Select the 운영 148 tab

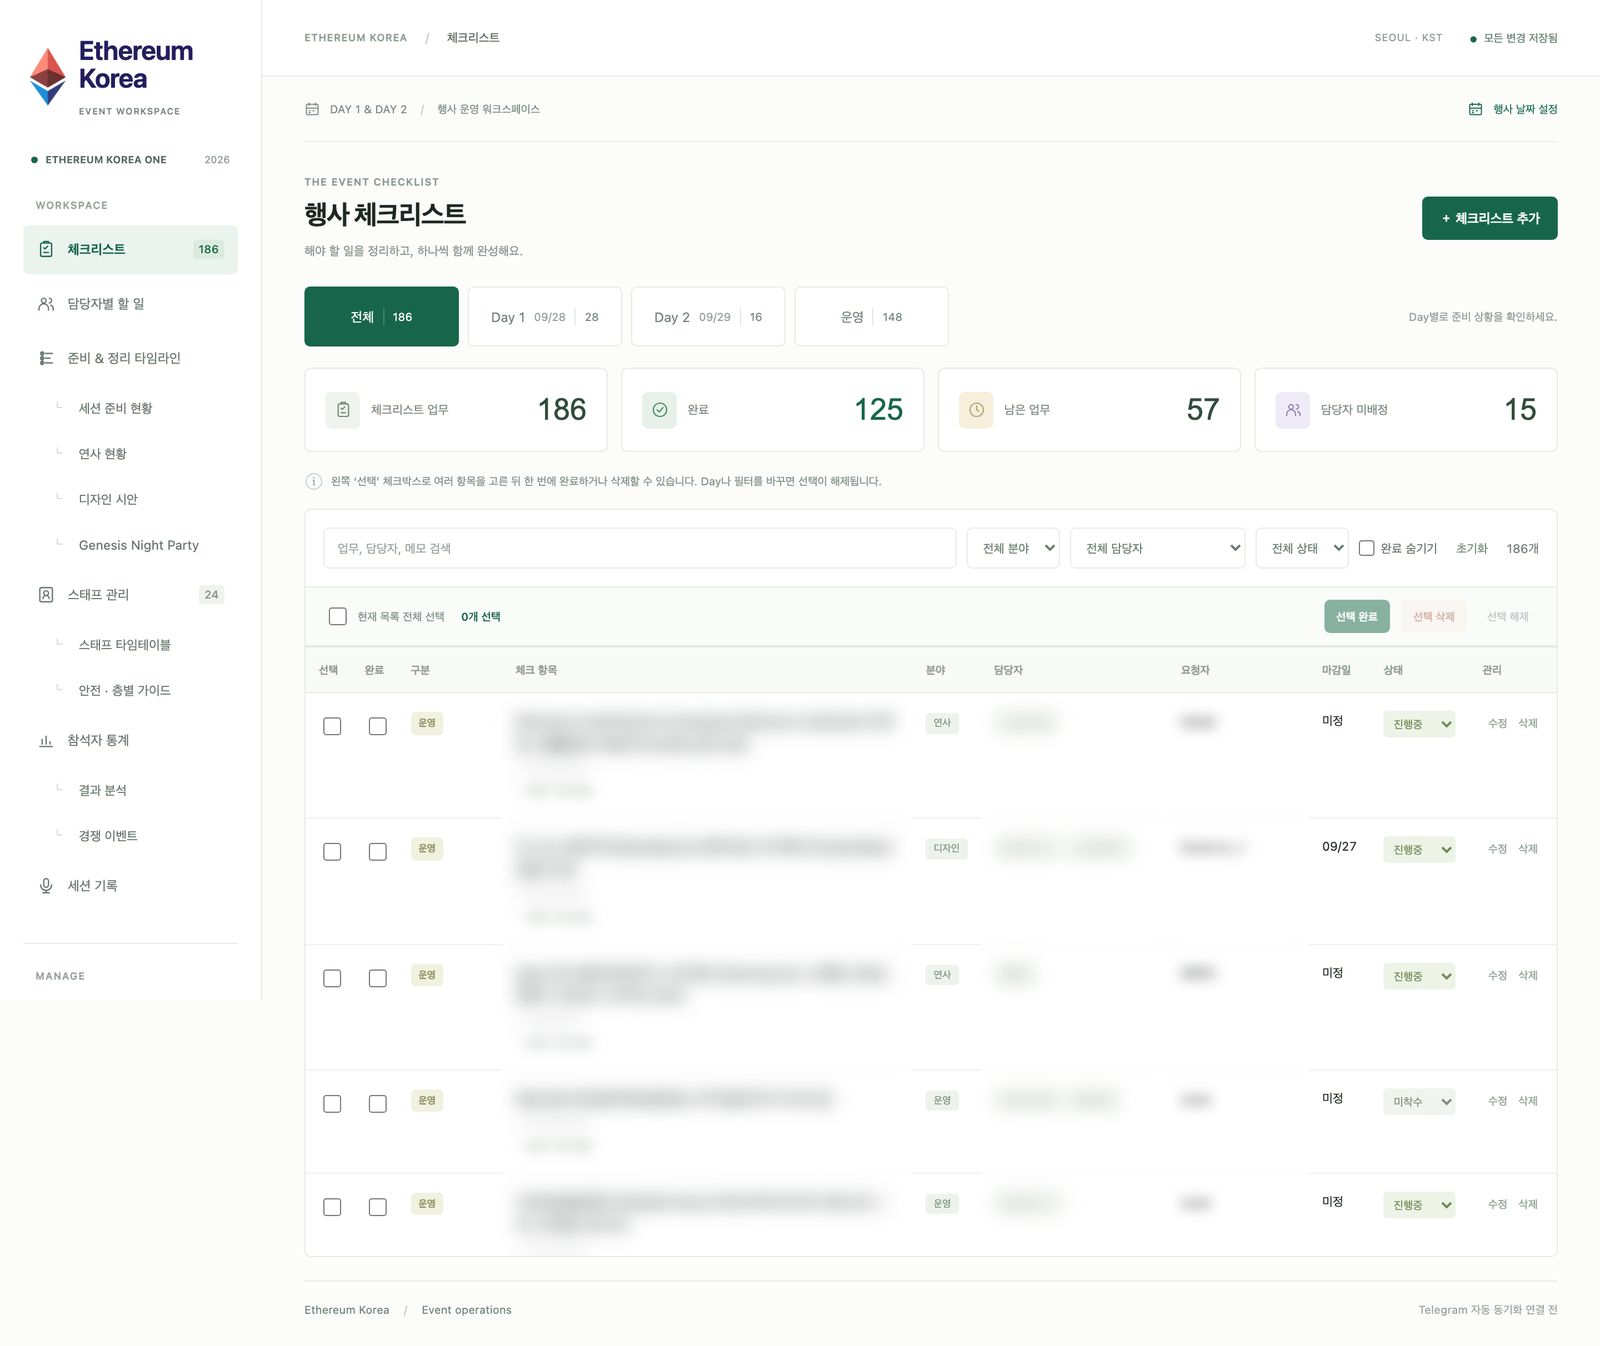click(x=871, y=317)
